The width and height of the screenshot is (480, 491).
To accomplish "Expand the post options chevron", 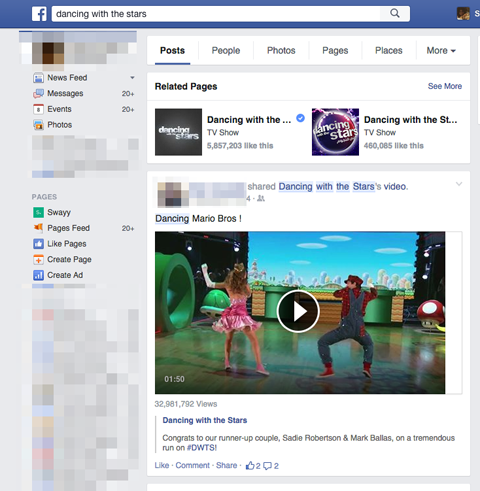I will 459,184.
